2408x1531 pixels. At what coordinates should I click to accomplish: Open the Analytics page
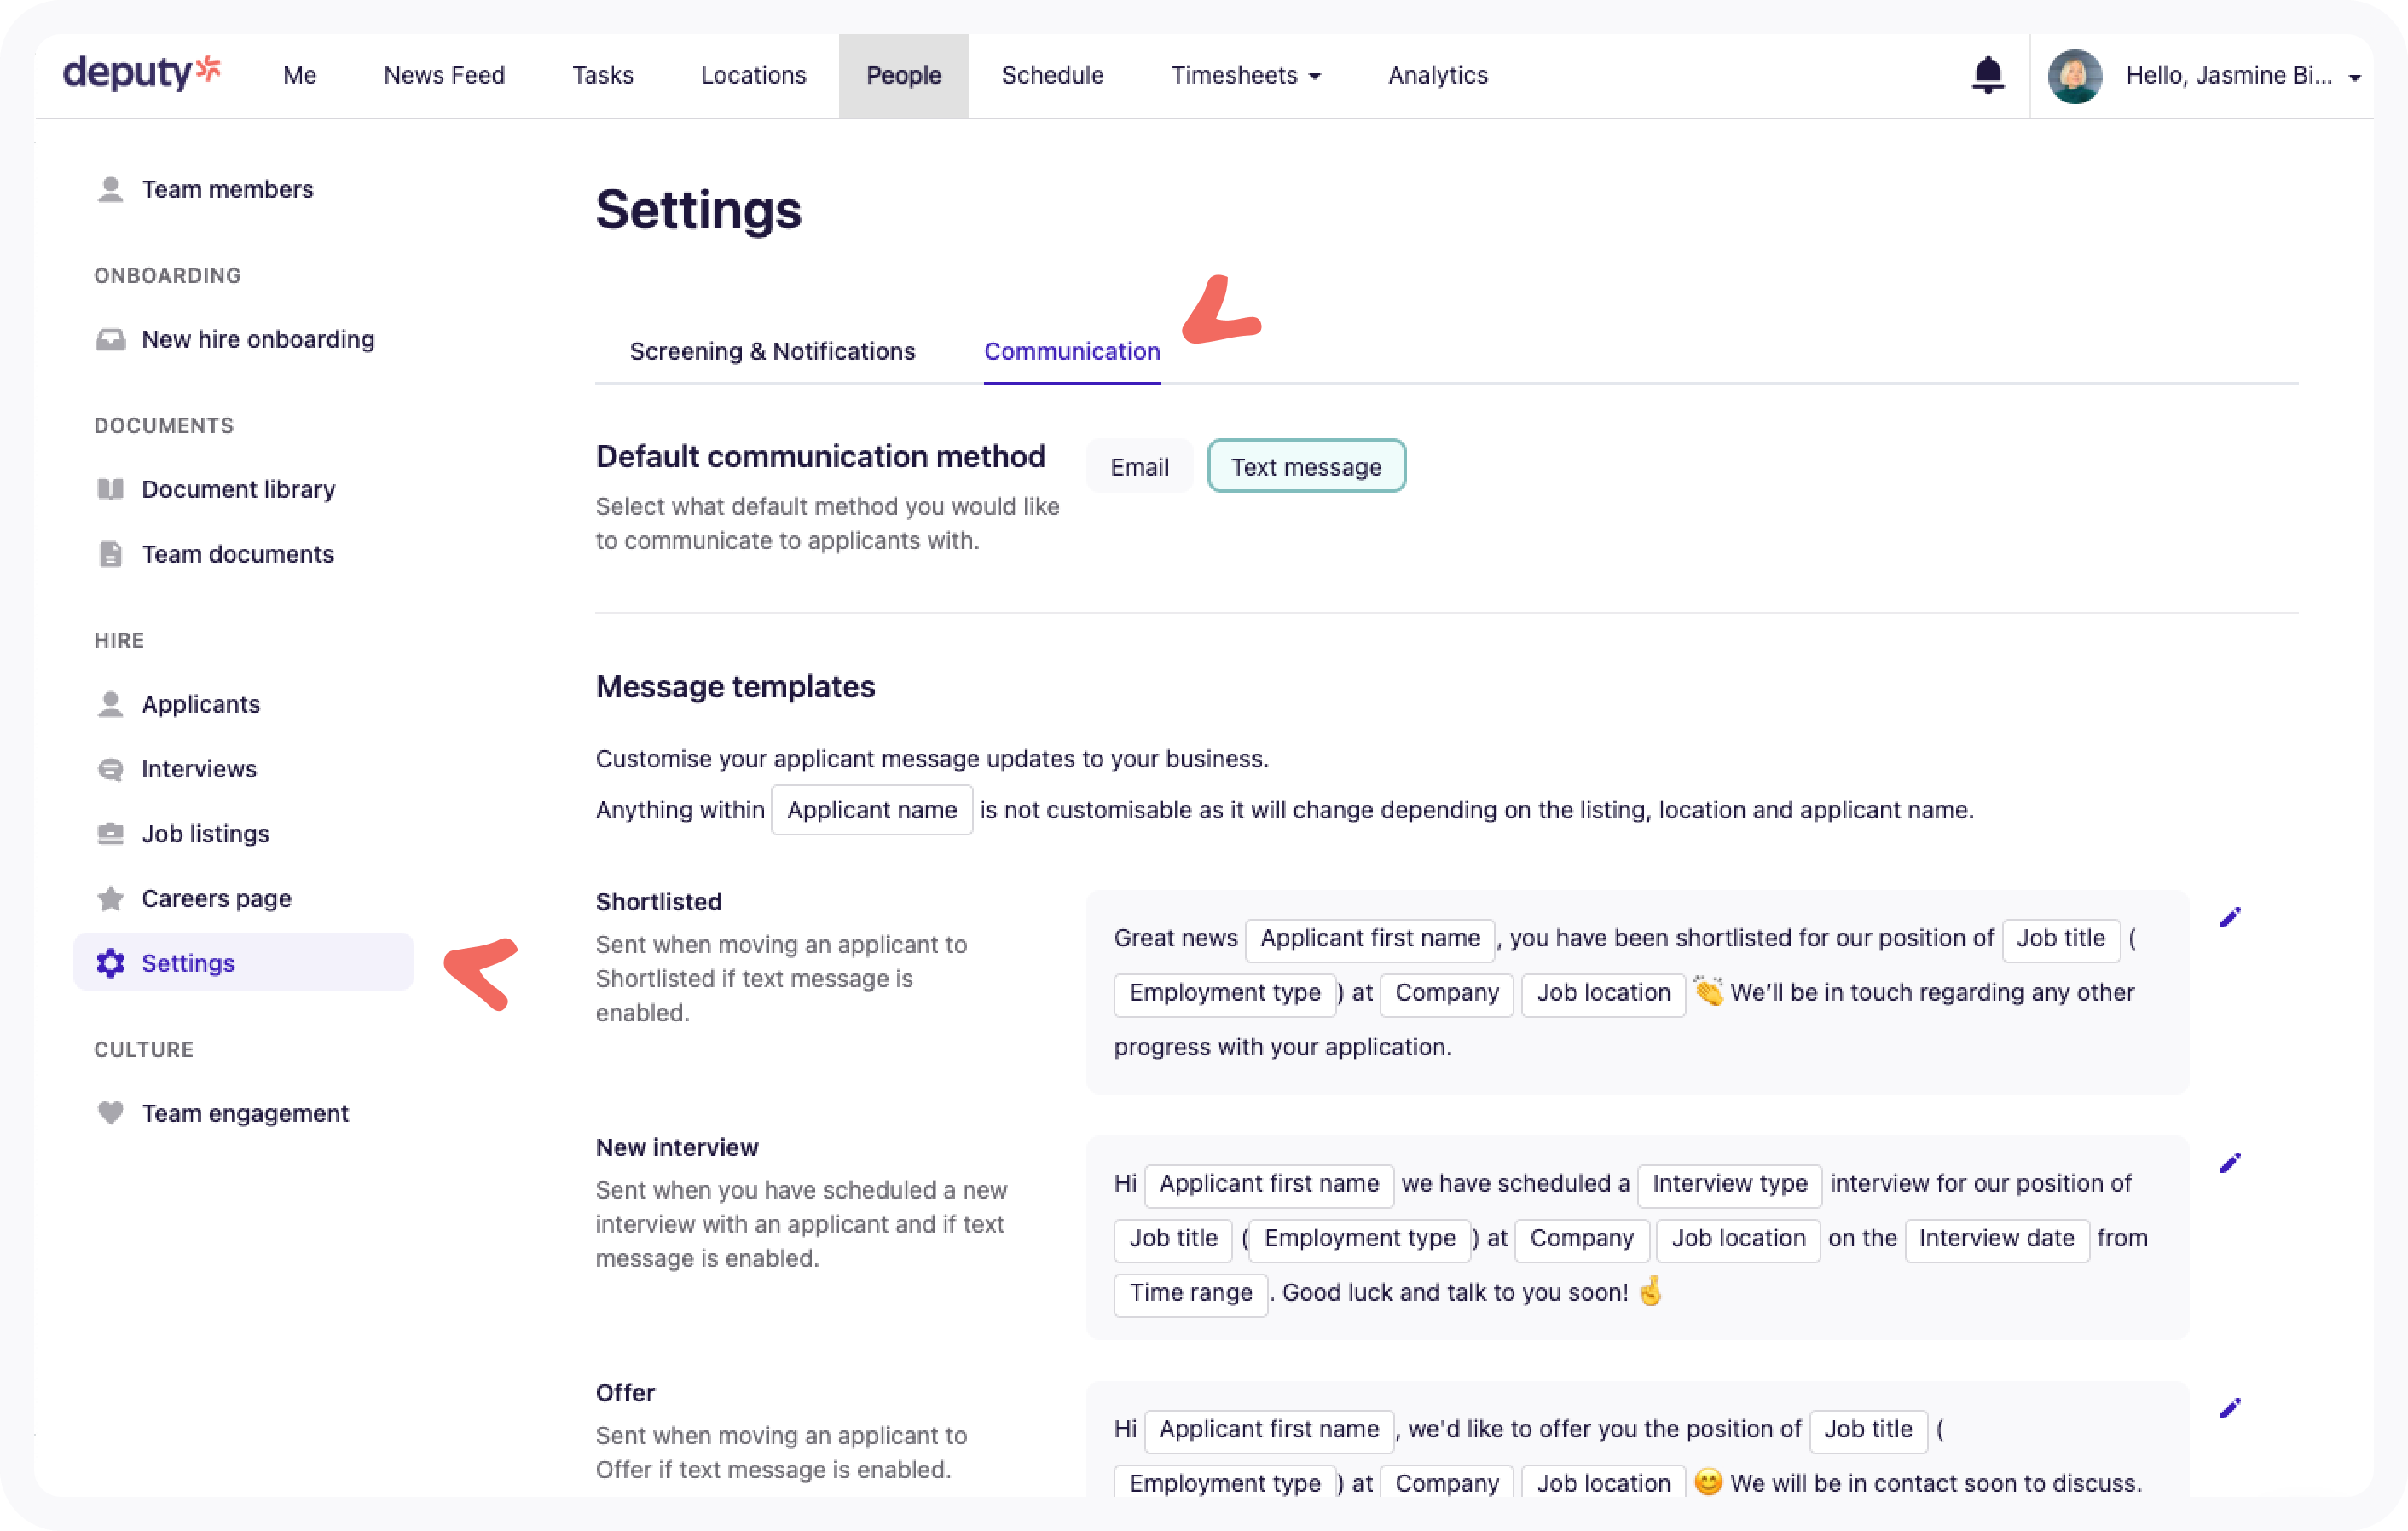coord(1437,75)
